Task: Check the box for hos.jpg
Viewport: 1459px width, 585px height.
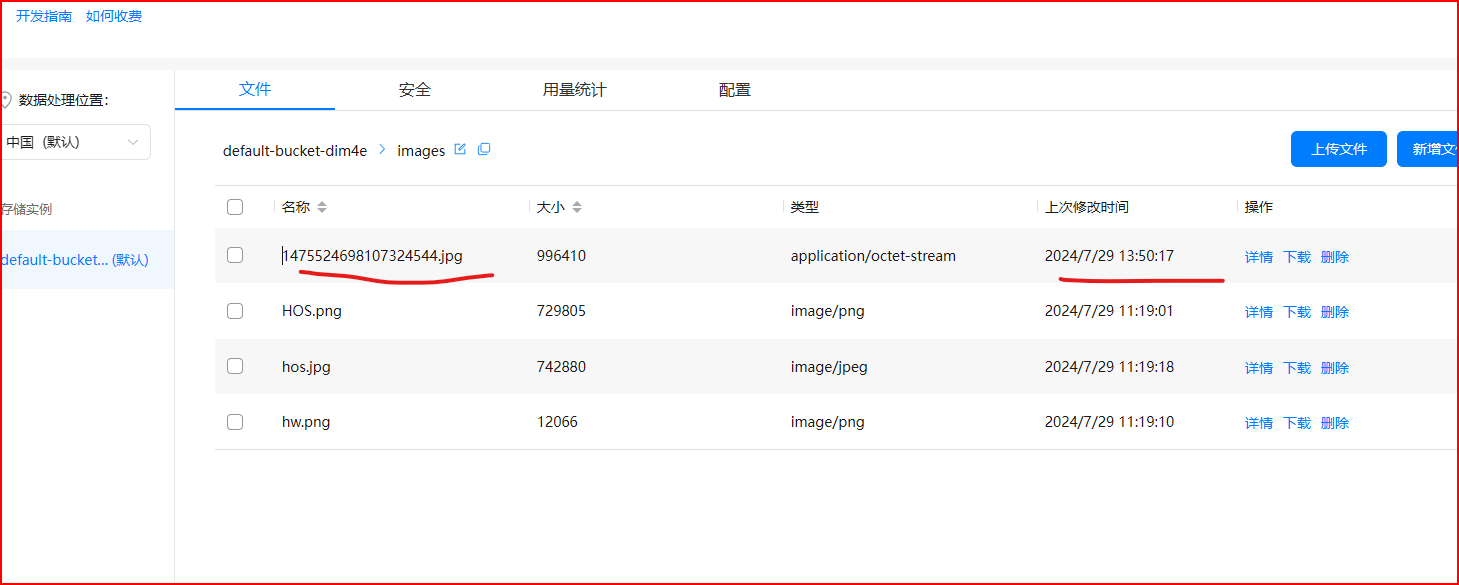Action: click(235, 366)
